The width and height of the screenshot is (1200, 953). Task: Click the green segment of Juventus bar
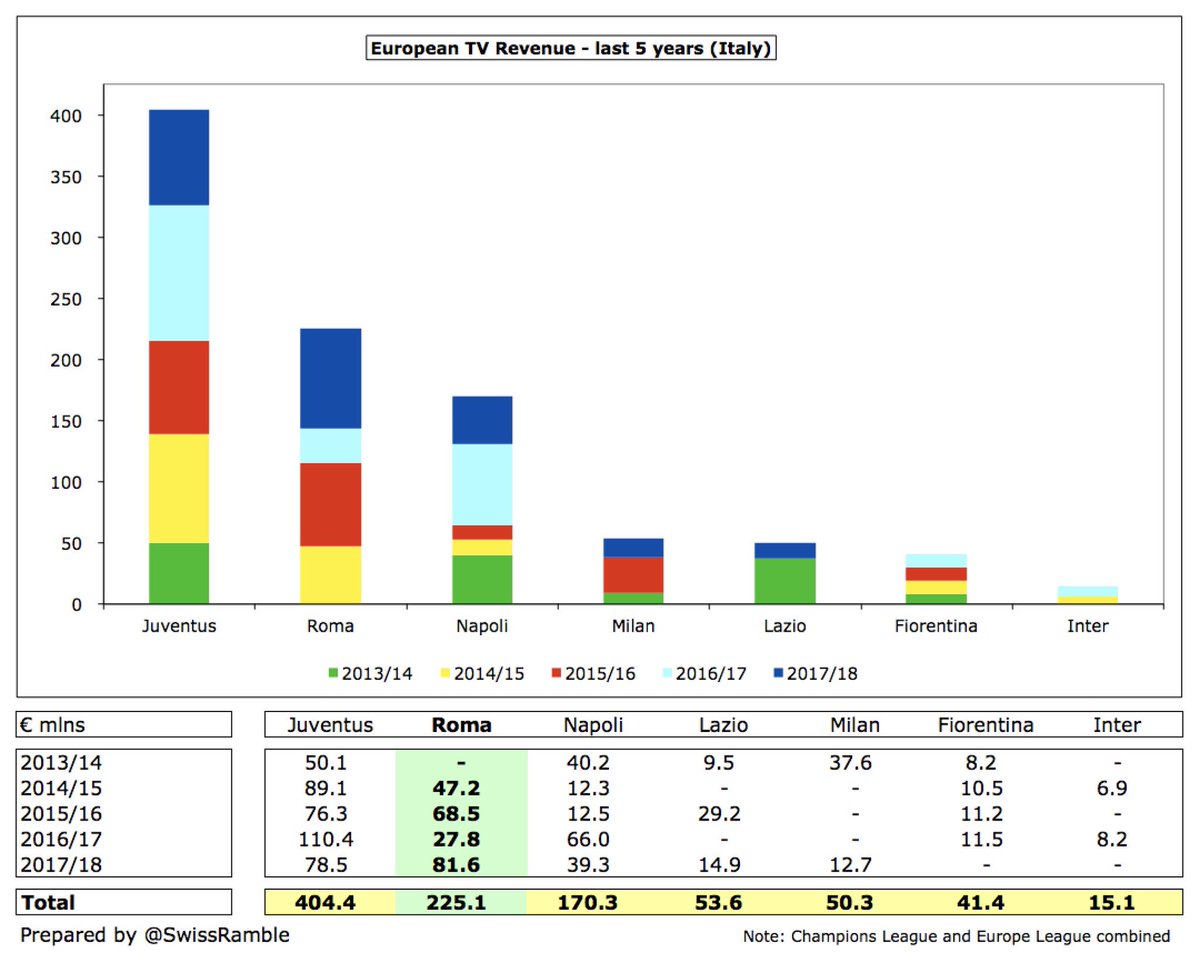click(178, 573)
